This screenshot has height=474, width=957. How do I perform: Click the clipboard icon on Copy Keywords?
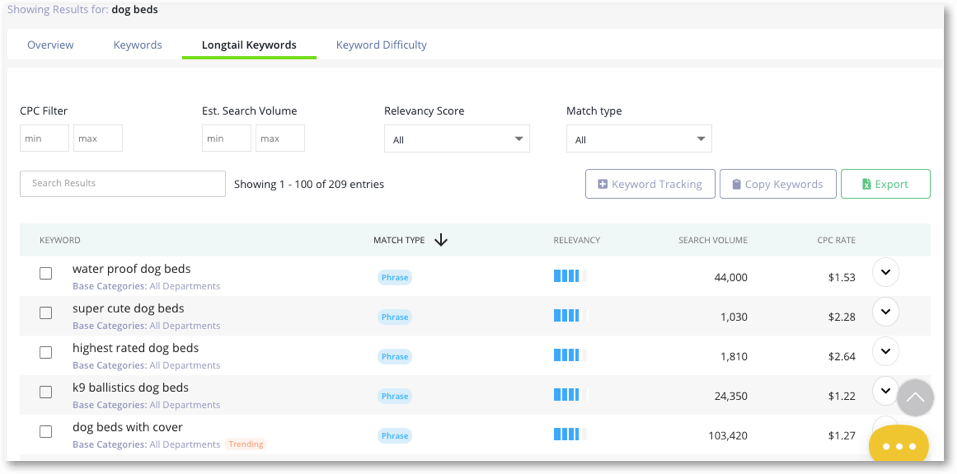click(736, 184)
